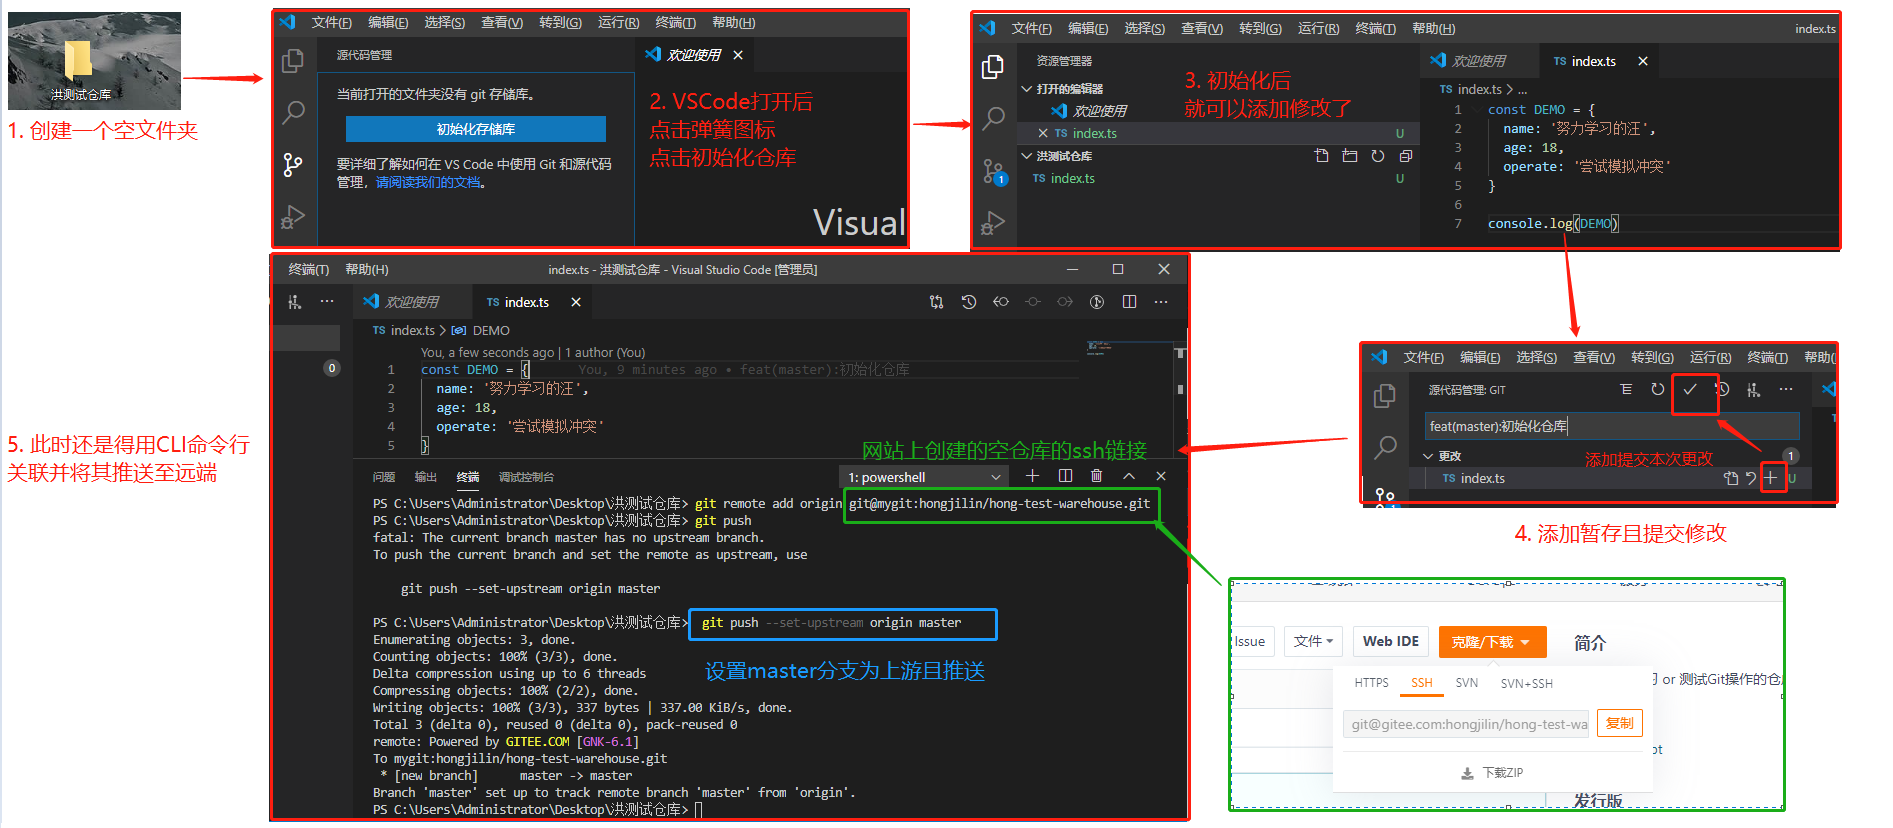Screen dimensions: 1893x828
Task: Stage index.ts with the plus icon
Action: [1771, 478]
